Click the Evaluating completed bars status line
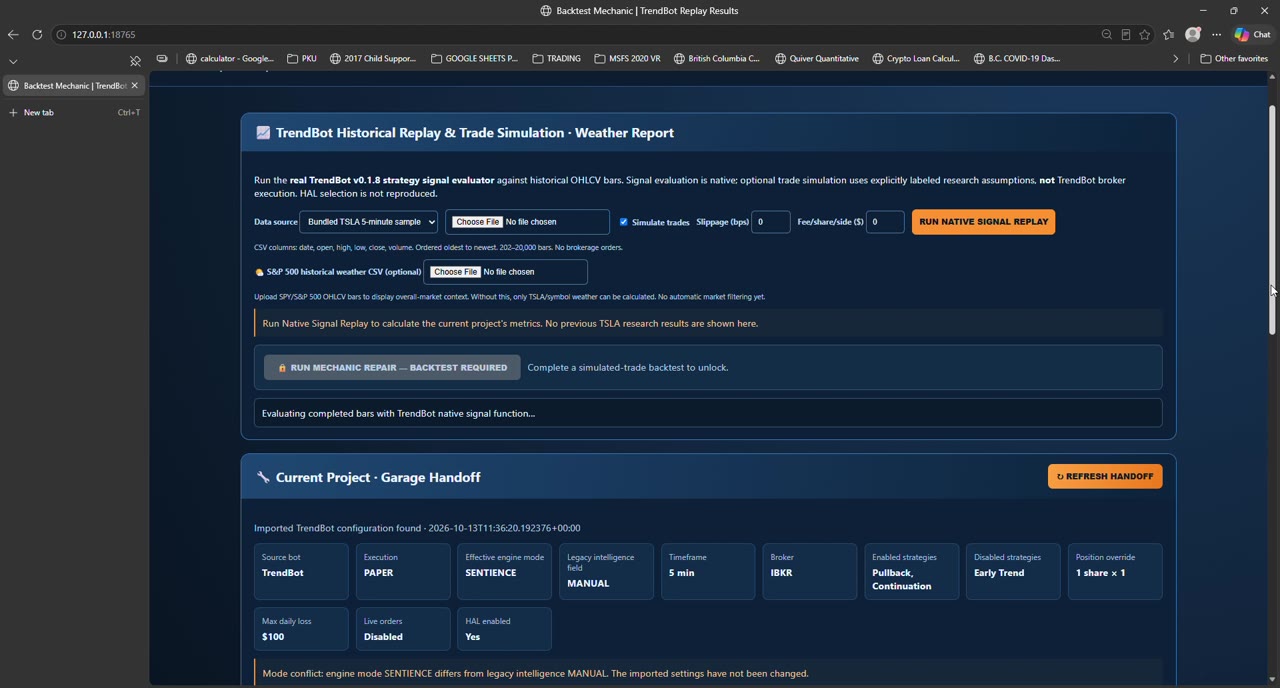This screenshot has width=1280, height=688. click(x=708, y=413)
